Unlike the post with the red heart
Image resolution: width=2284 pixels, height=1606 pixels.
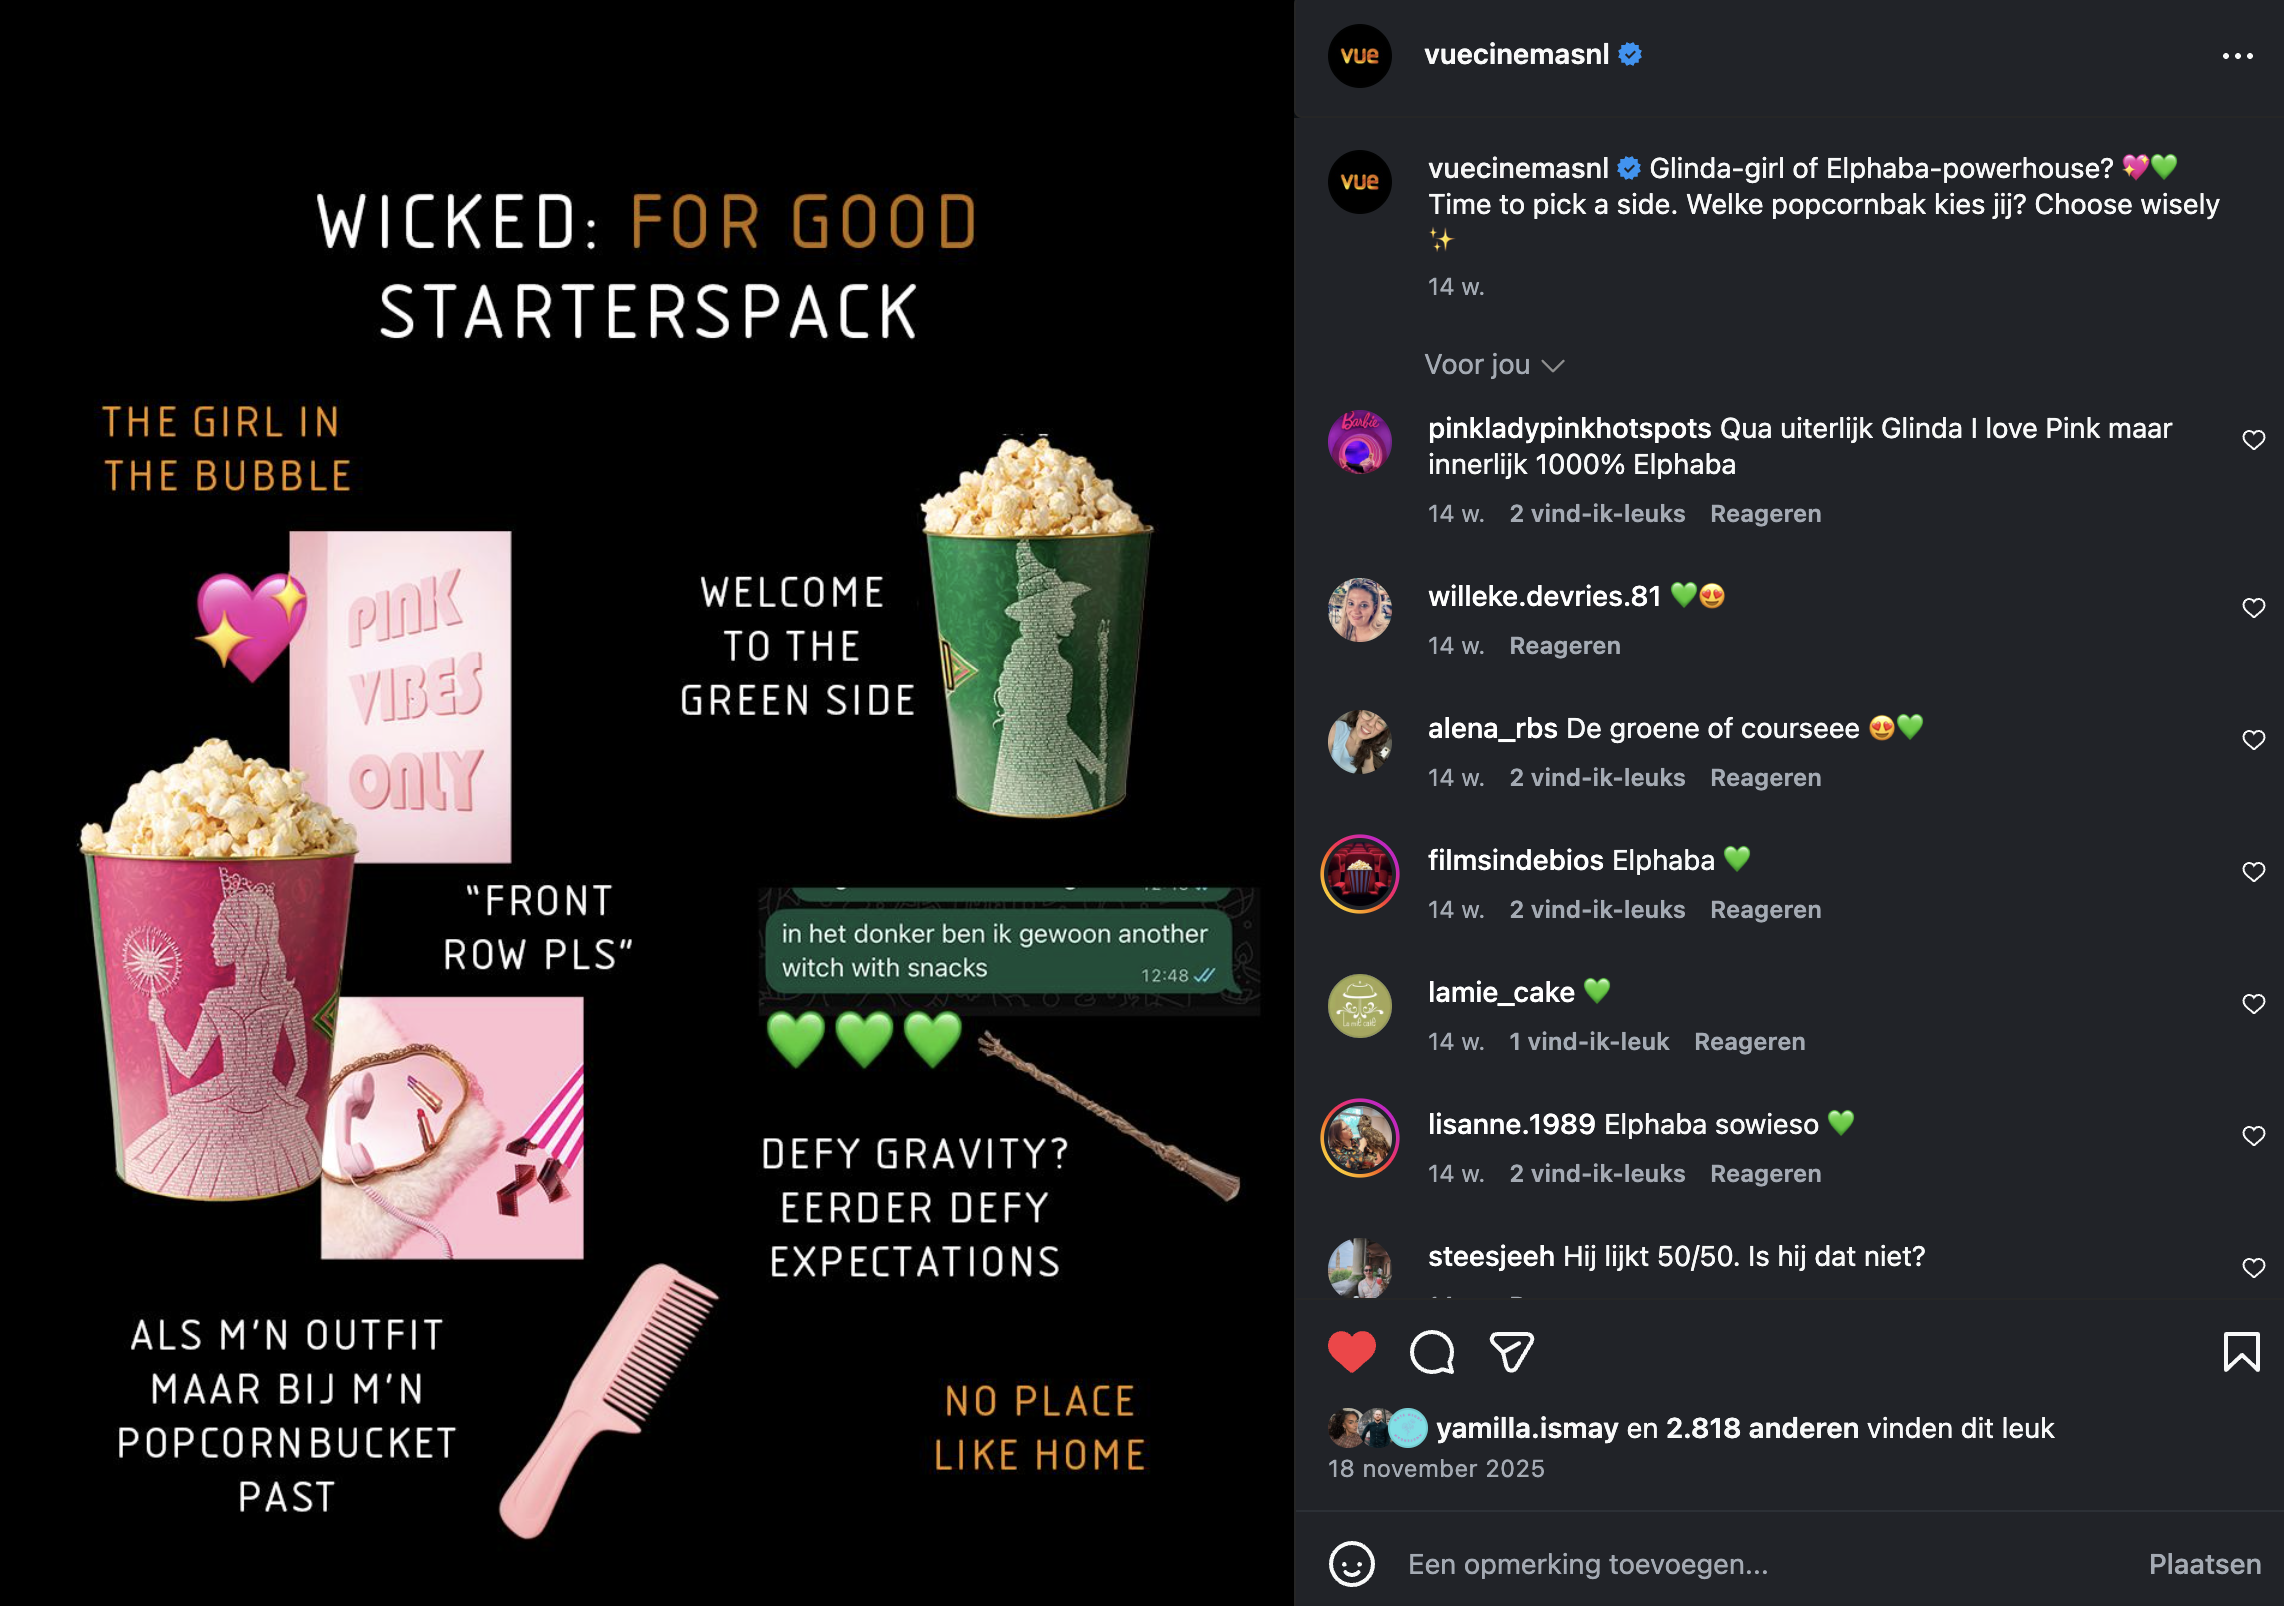pyautogui.click(x=1351, y=1352)
